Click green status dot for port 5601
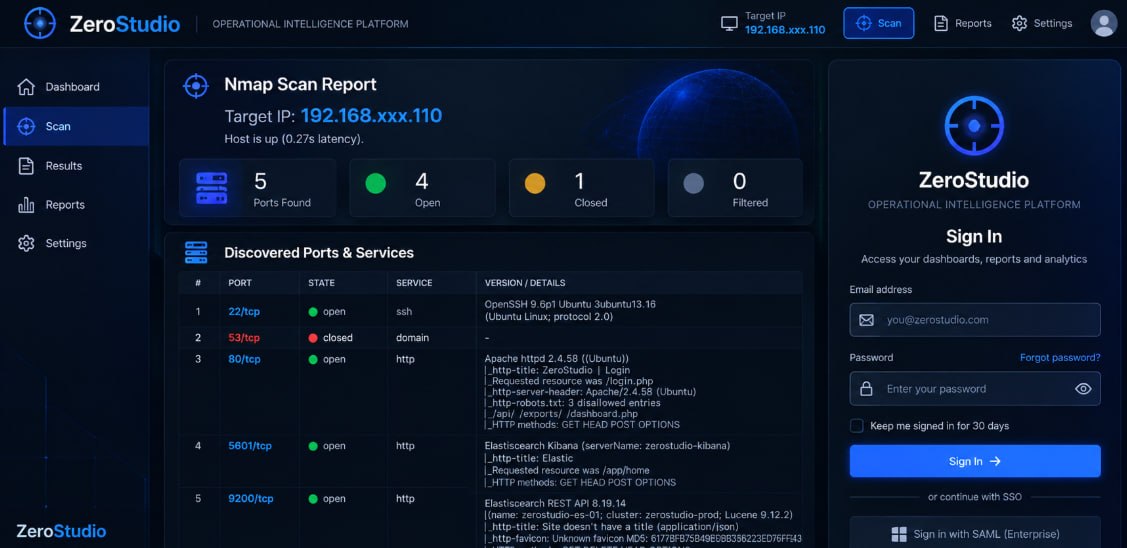Viewport: 1127px width, 548px height. (x=313, y=446)
